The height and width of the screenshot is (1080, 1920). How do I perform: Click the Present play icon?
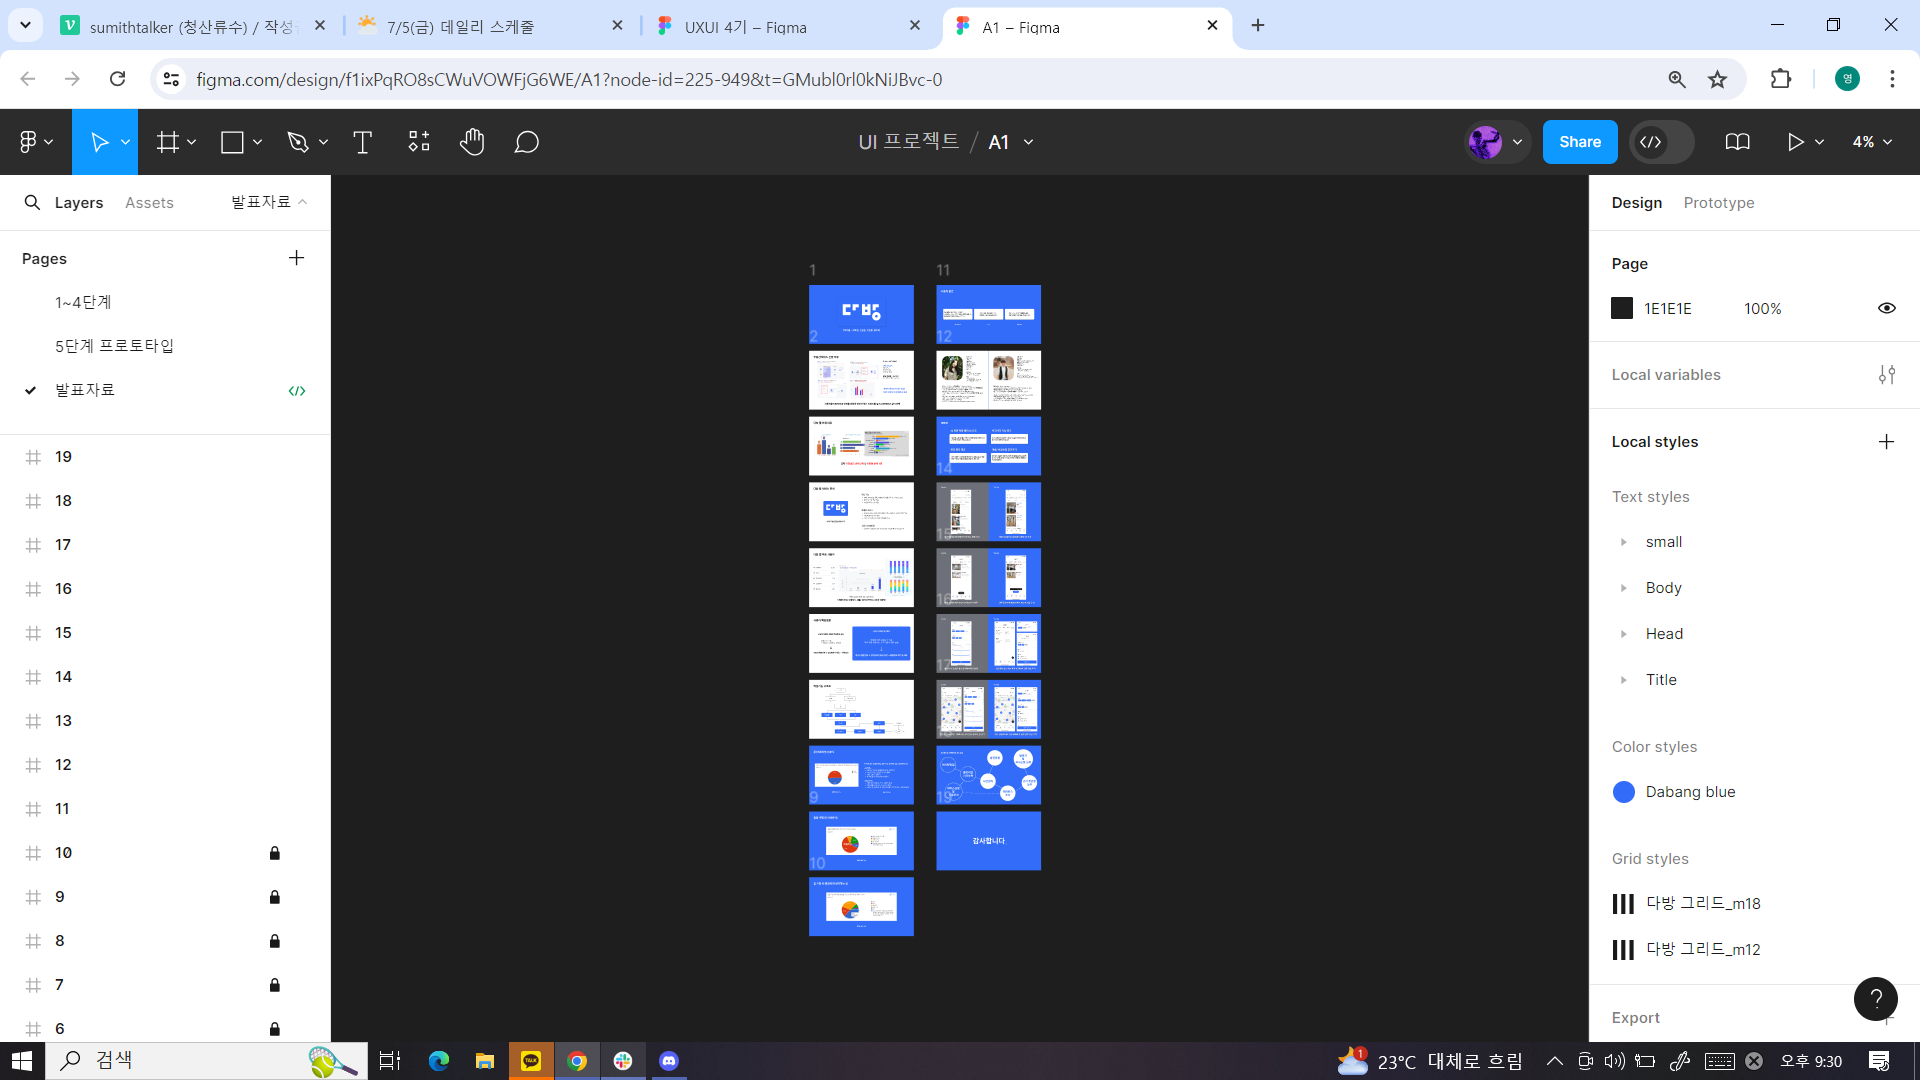pyautogui.click(x=1796, y=142)
